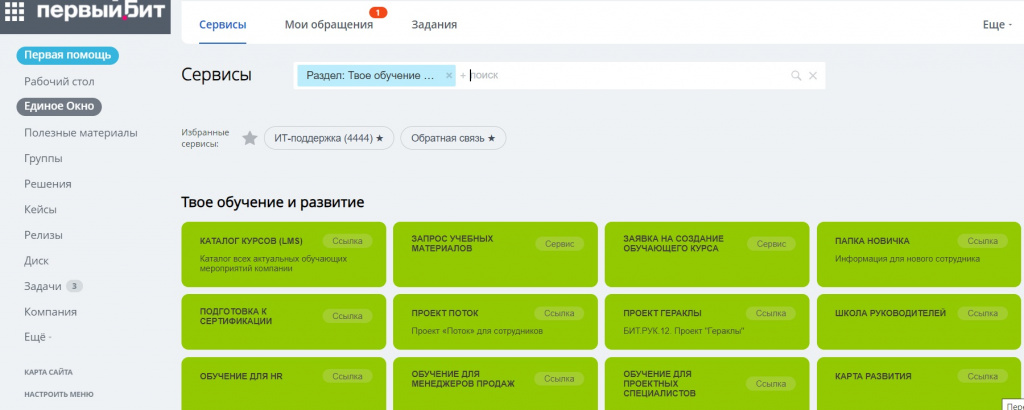
Task: Click 'Настроить меню' in the sidebar
Action: (59, 394)
